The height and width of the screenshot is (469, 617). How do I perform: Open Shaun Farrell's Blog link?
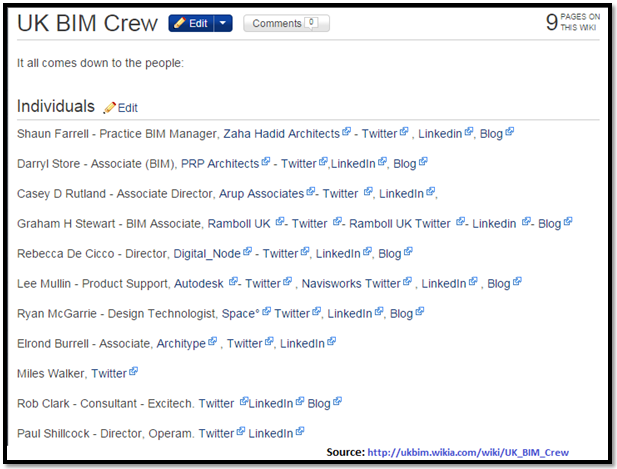click(x=491, y=134)
